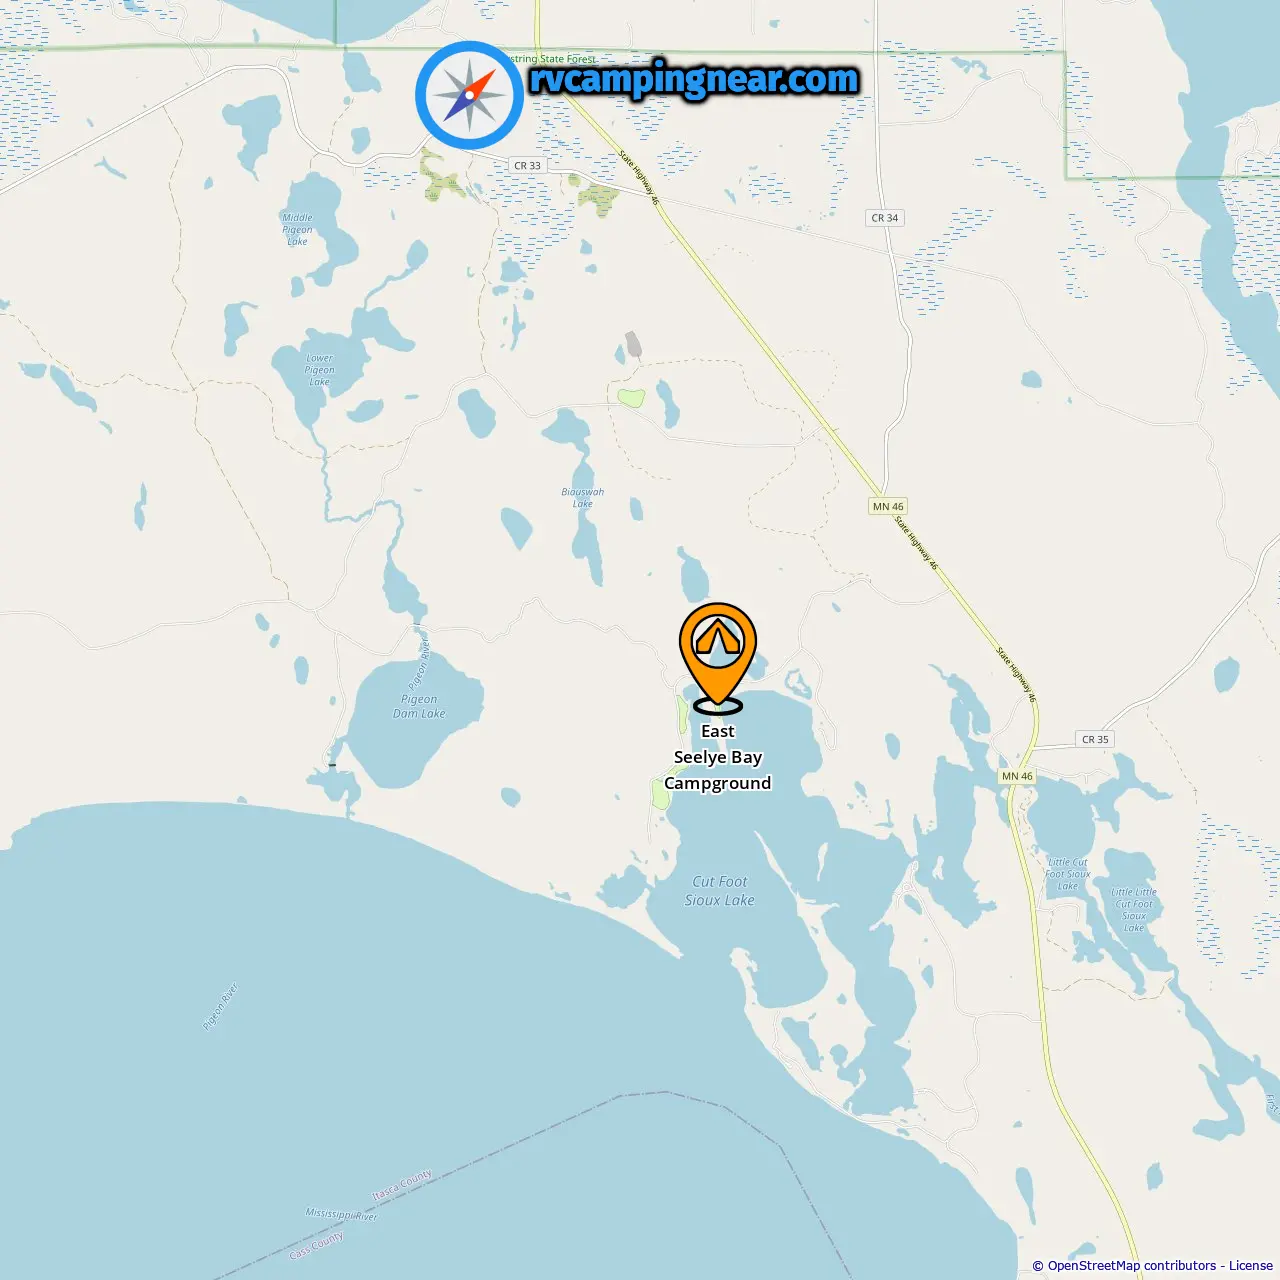Viewport: 1280px width, 1280px height.
Task: Click the Pigeon Dam Lake label
Action: (419, 706)
